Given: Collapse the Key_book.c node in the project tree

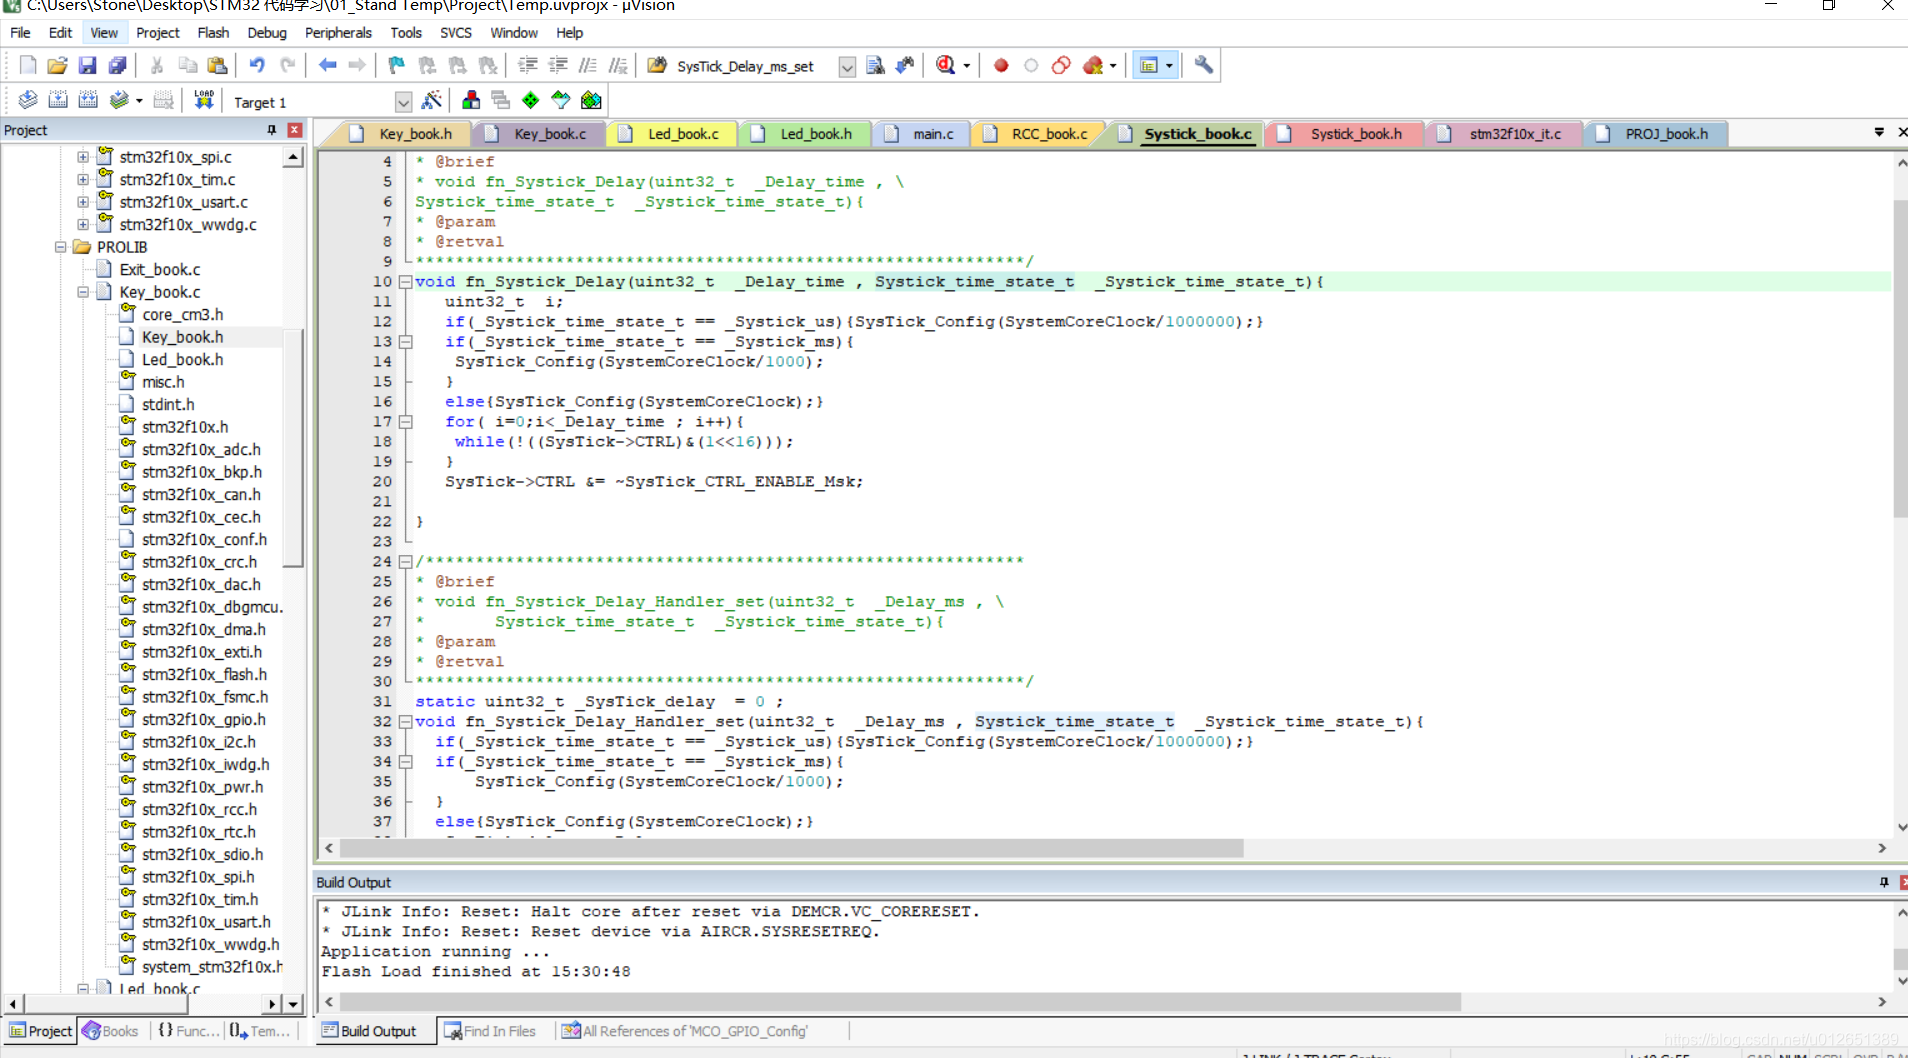Looking at the screenshot, I should [83, 292].
